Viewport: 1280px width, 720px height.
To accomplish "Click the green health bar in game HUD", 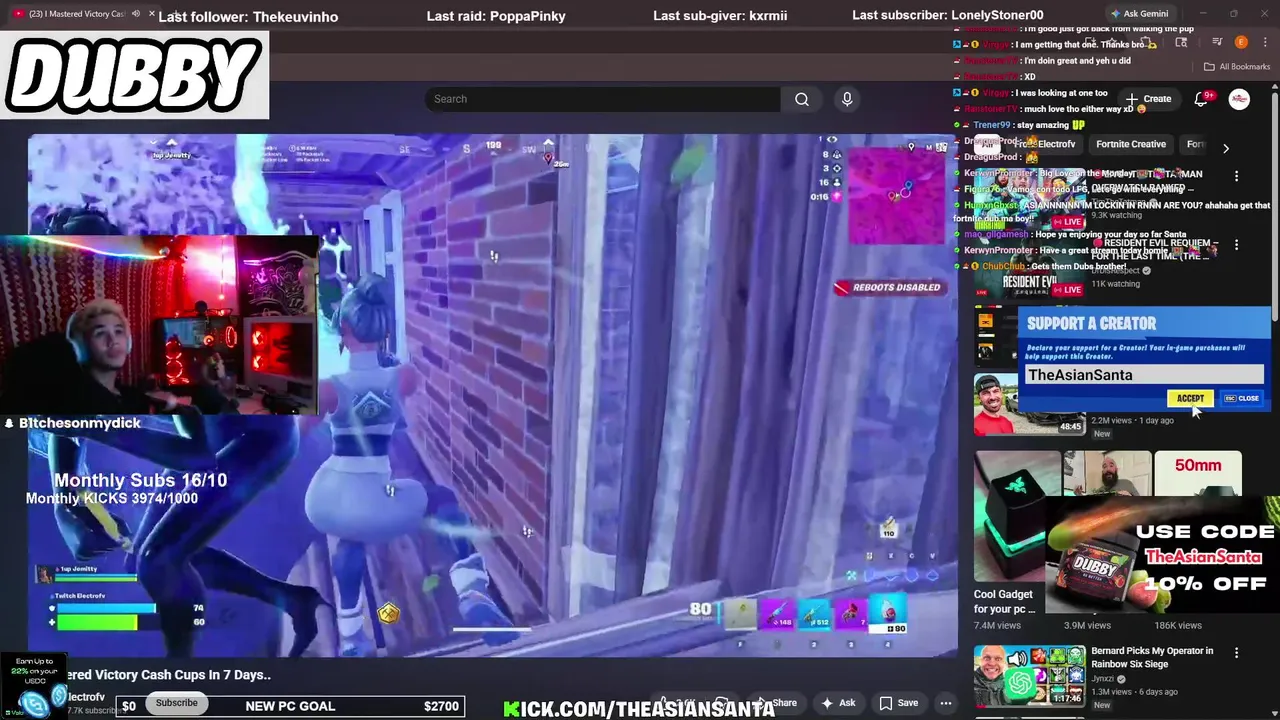I will [98, 622].
